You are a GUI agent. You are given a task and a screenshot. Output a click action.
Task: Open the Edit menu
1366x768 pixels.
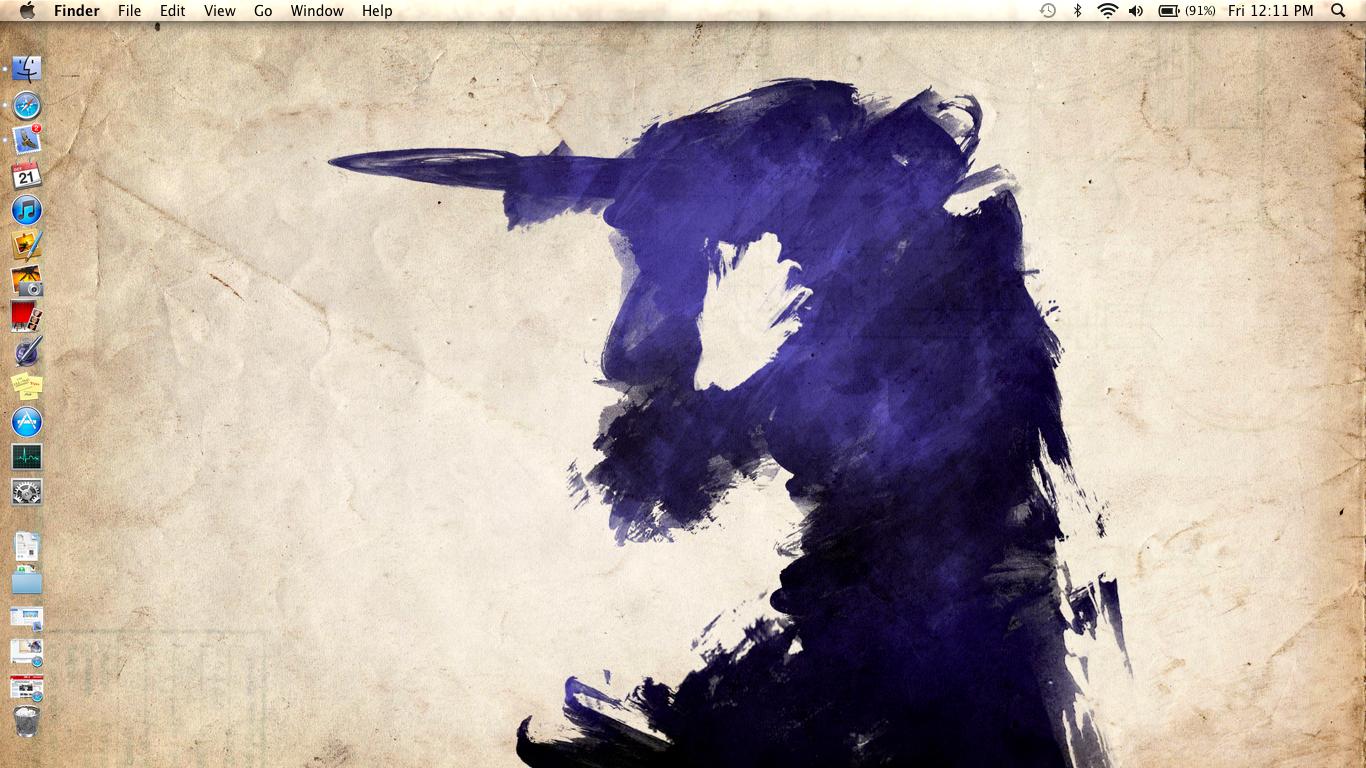pos(173,11)
